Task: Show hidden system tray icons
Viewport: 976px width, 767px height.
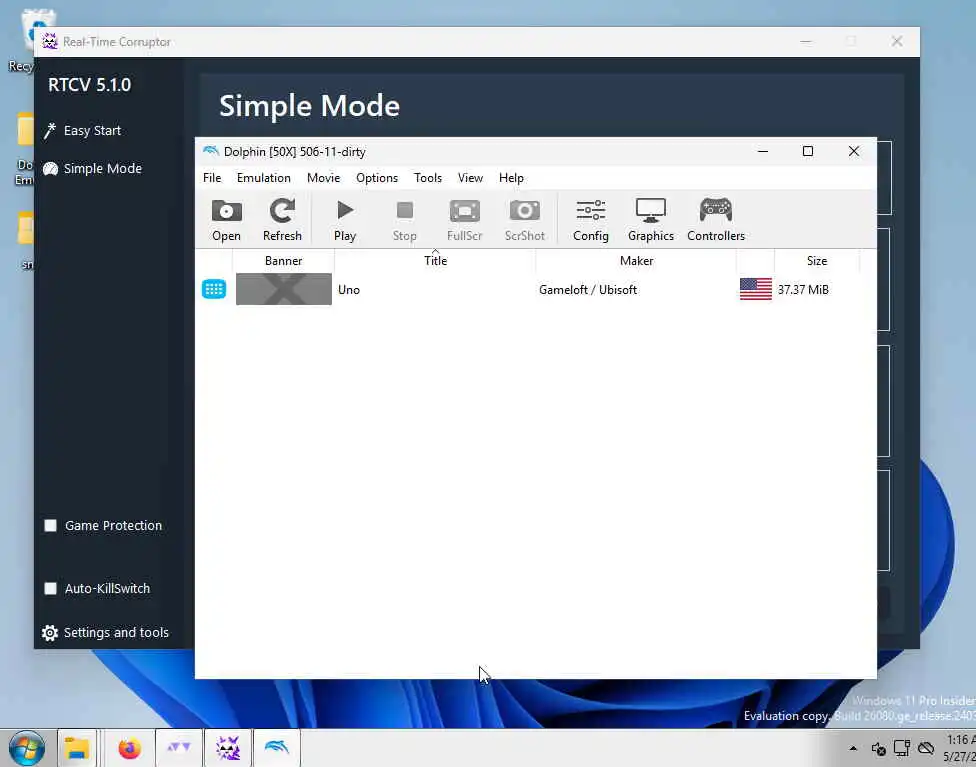Action: tap(853, 748)
